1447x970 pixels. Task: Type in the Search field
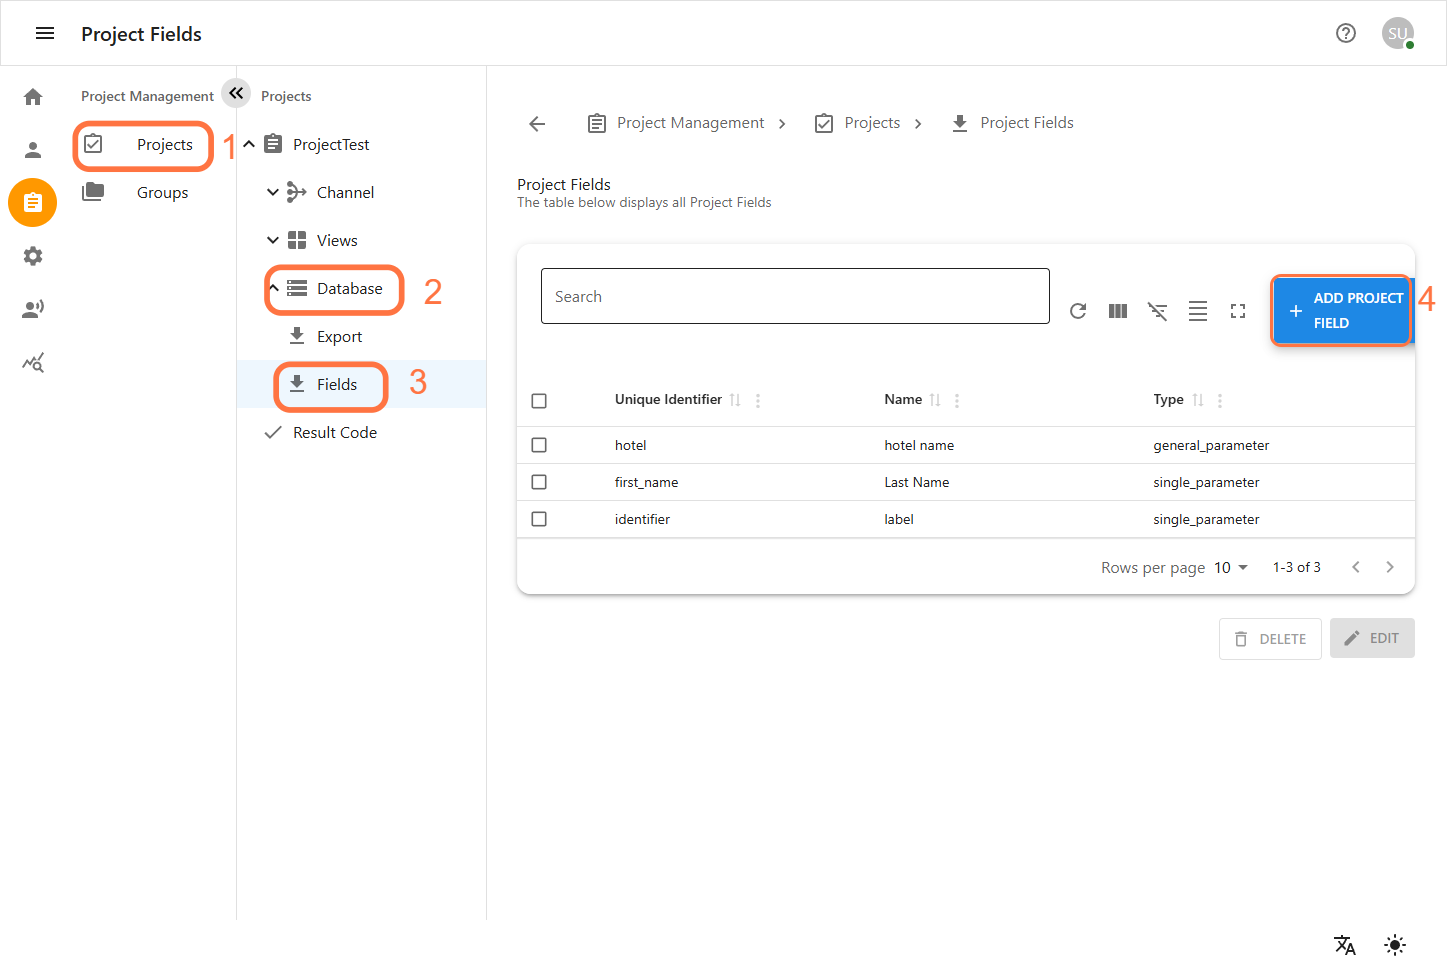coord(794,296)
